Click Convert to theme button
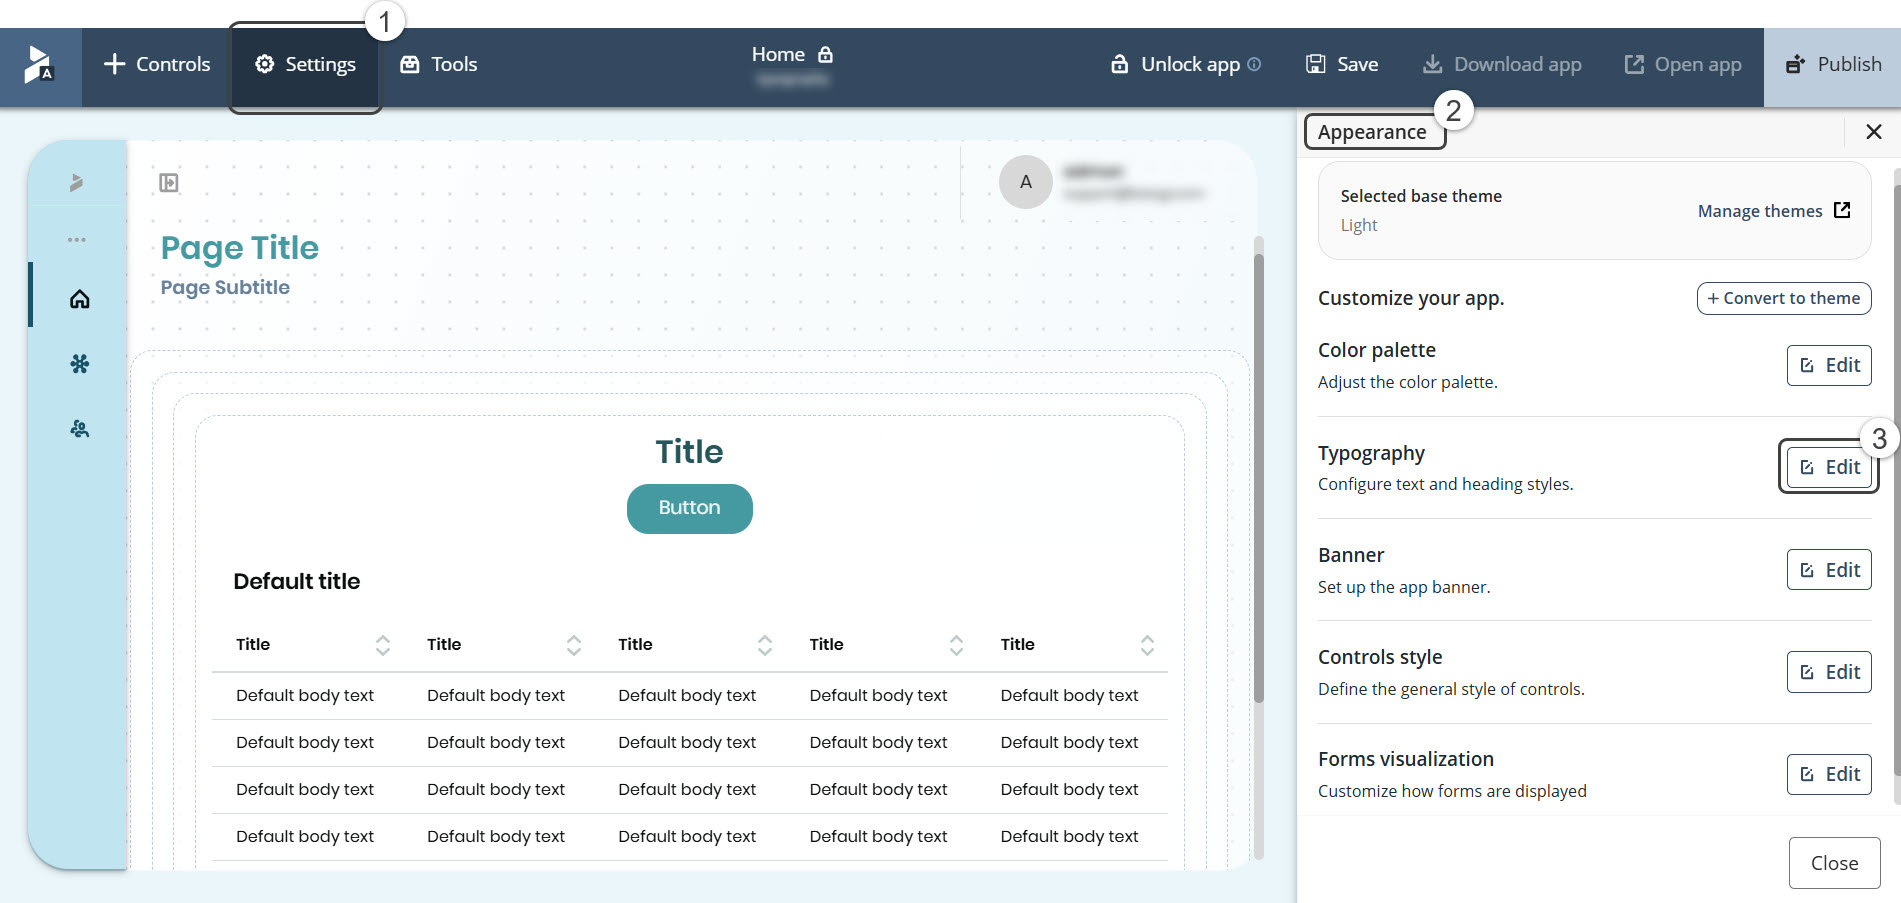Screen dimensions: 1901x903 1783,298
